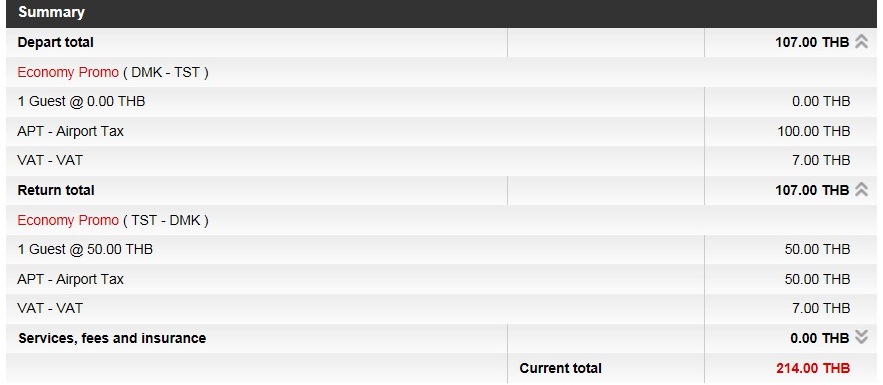Select the Return total row label
The height and width of the screenshot is (385, 883).
56,190
